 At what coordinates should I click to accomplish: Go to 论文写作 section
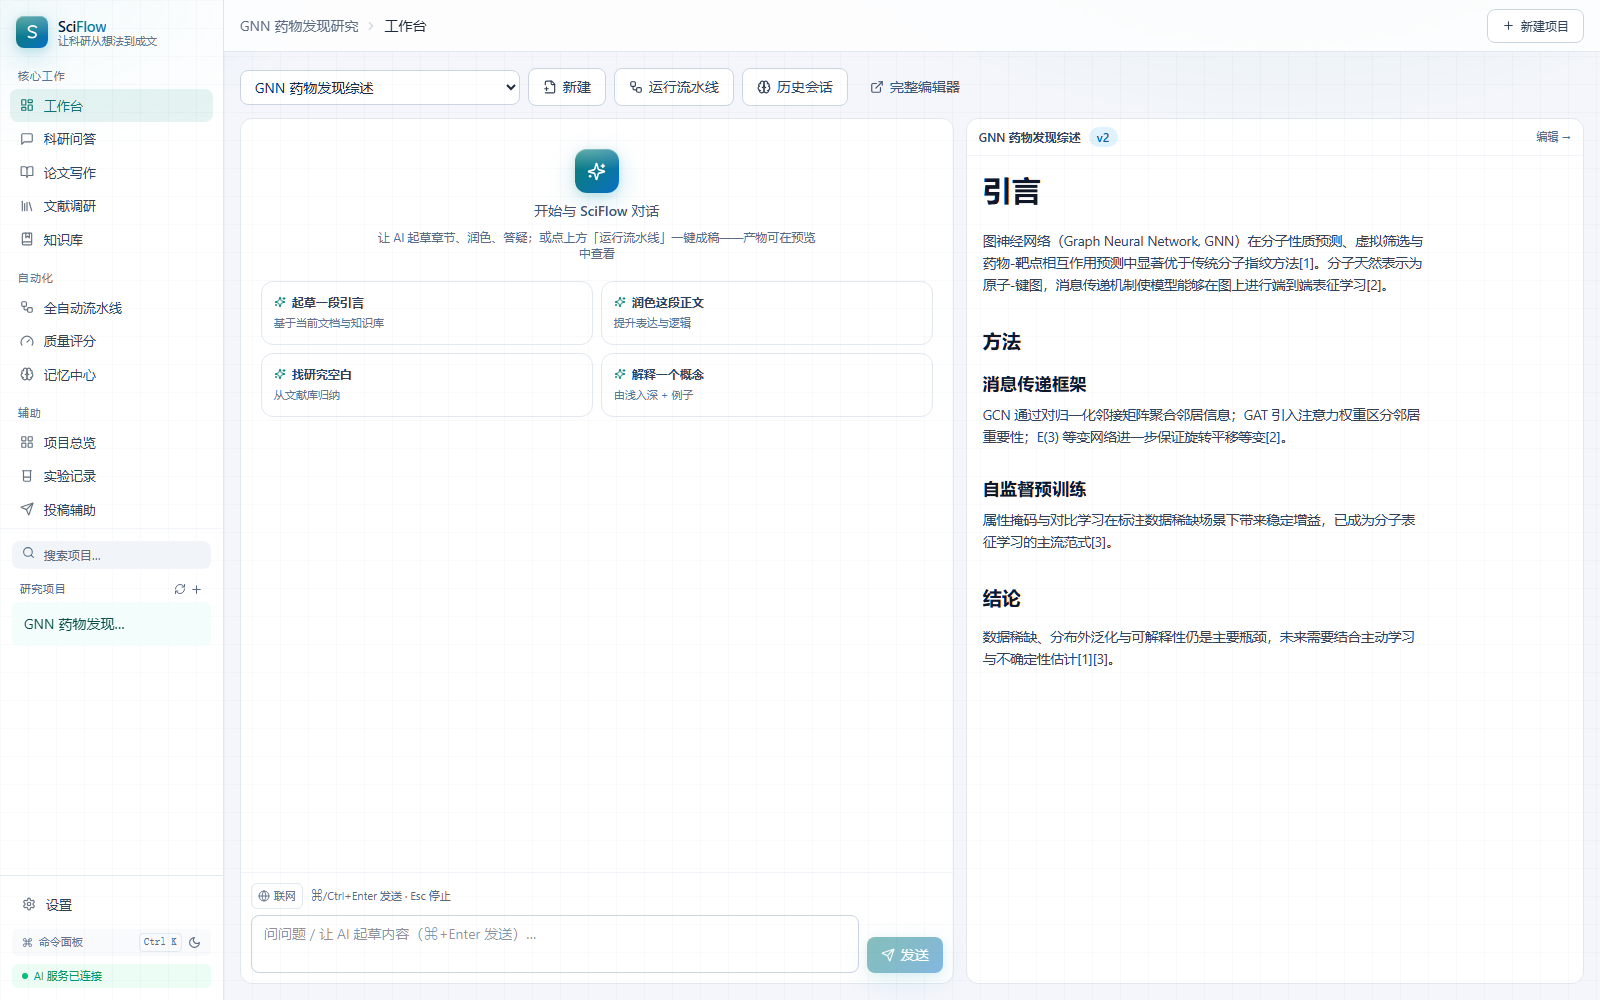(x=111, y=173)
